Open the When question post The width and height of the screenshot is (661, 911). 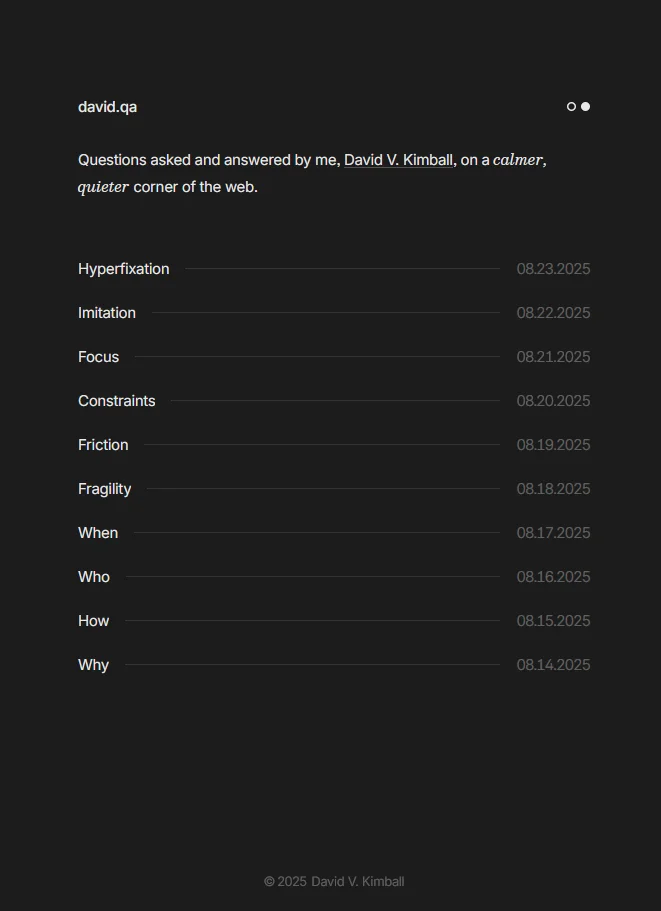(98, 533)
